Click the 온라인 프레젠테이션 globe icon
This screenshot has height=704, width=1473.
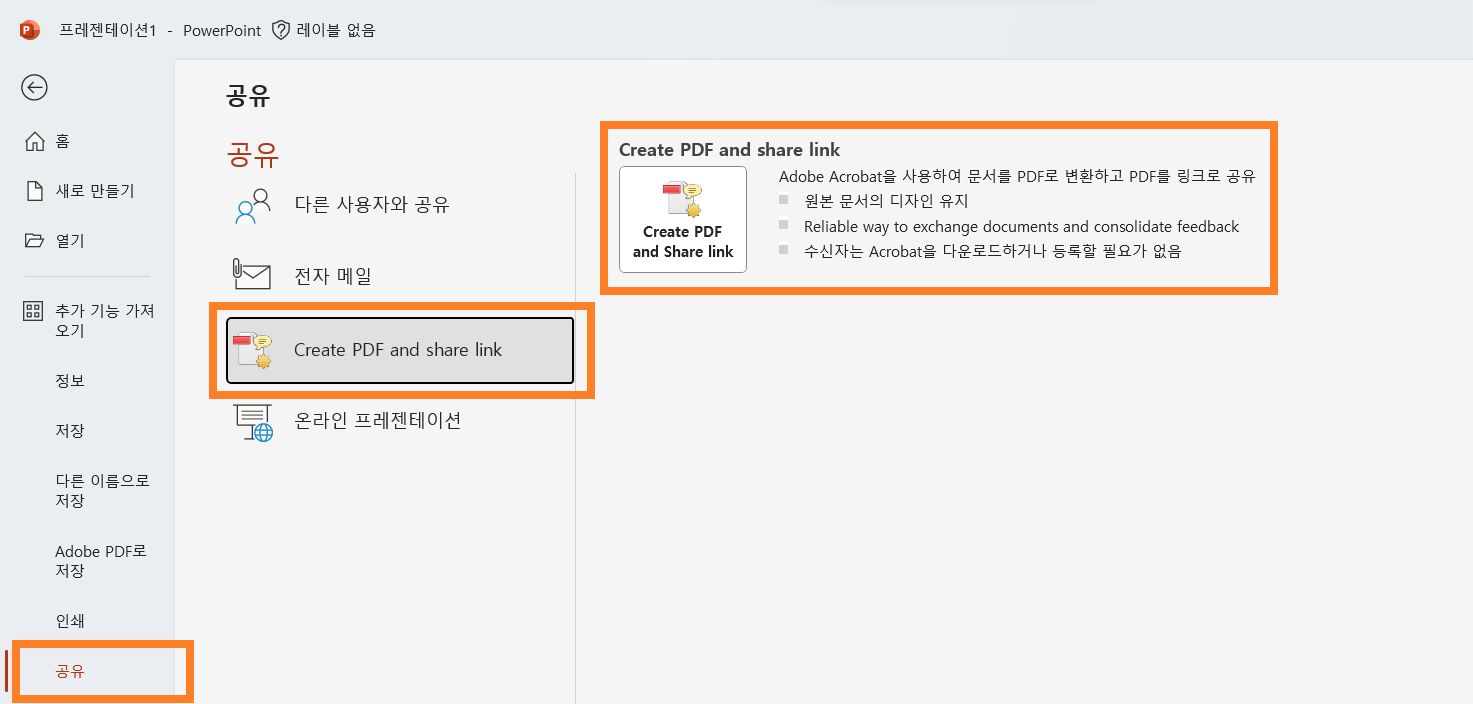(252, 420)
